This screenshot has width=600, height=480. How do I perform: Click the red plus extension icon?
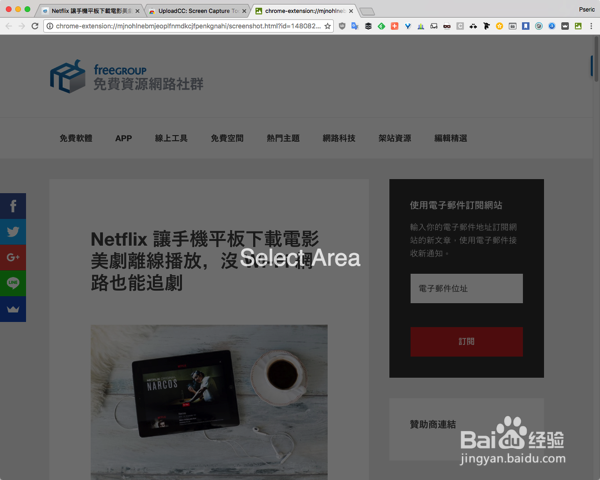[395, 26]
